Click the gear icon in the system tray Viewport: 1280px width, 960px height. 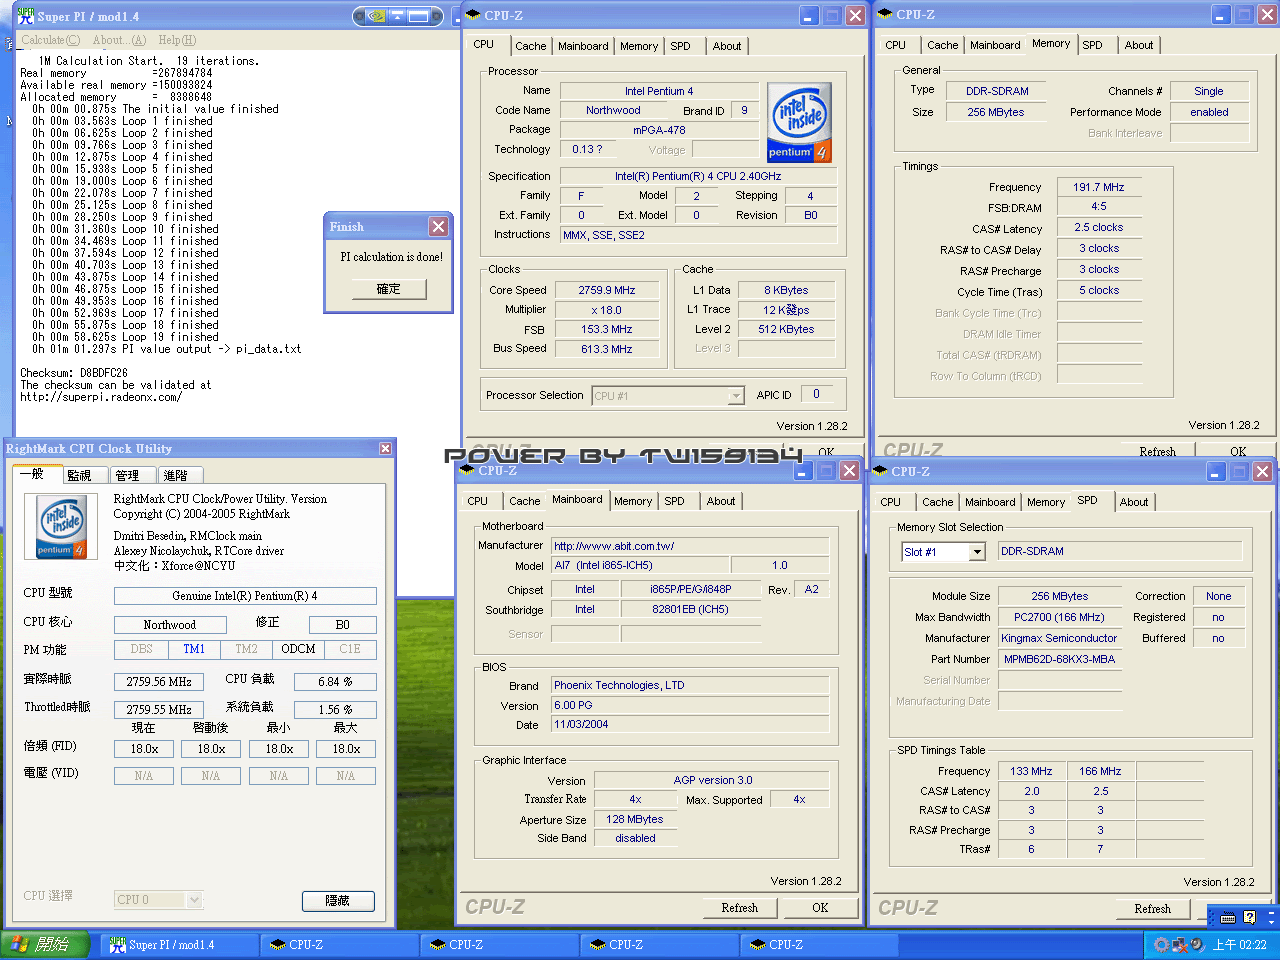[1161, 944]
